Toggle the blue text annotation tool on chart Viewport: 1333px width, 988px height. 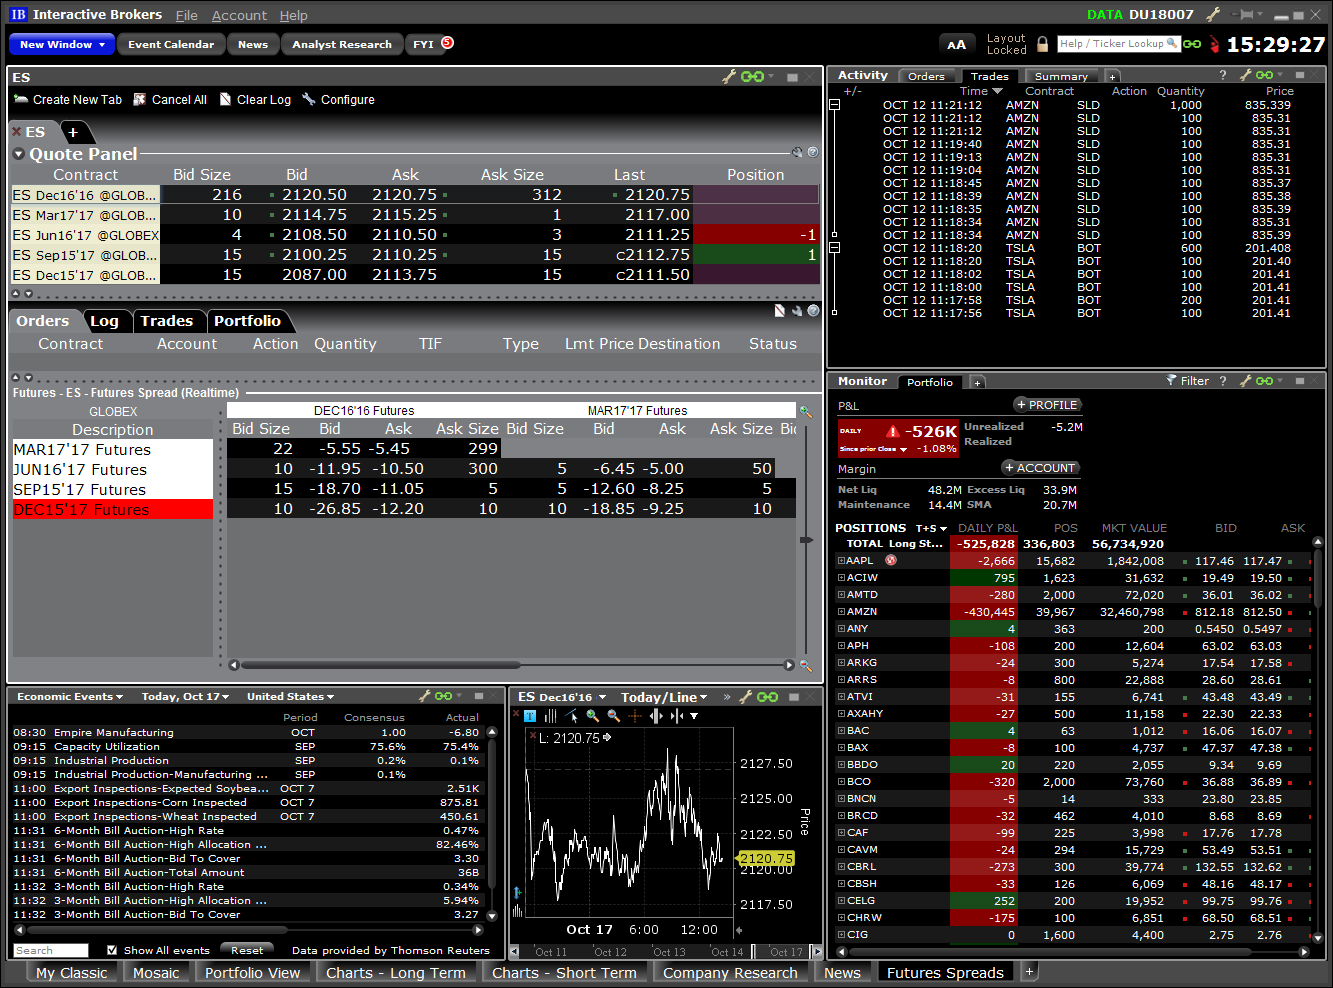coord(530,715)
